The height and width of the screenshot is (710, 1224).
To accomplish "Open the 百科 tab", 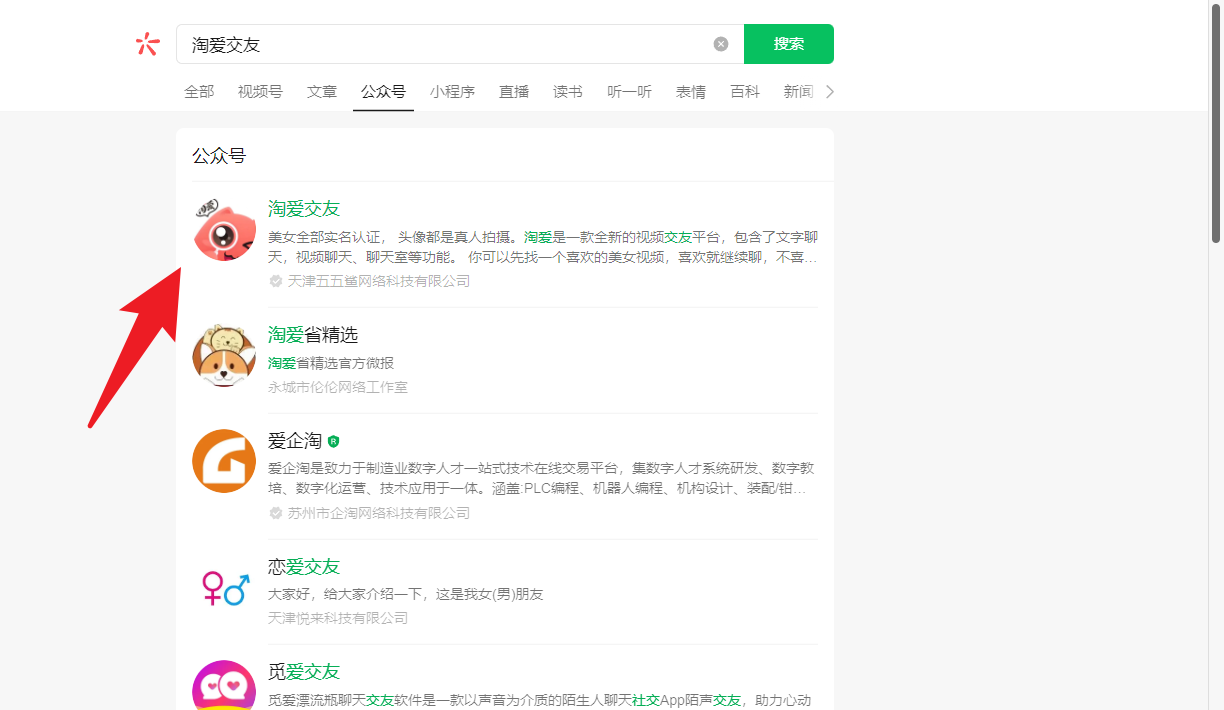I will (745, 91).
